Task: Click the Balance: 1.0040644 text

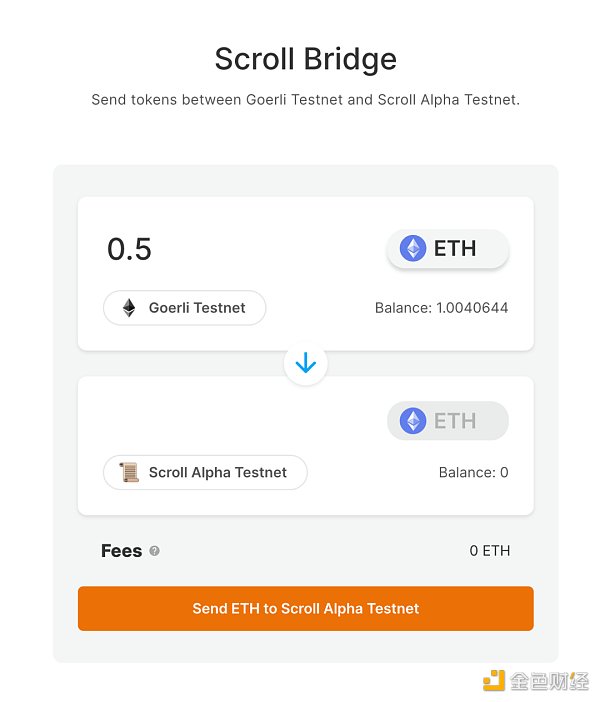Action: coord(441,308)
